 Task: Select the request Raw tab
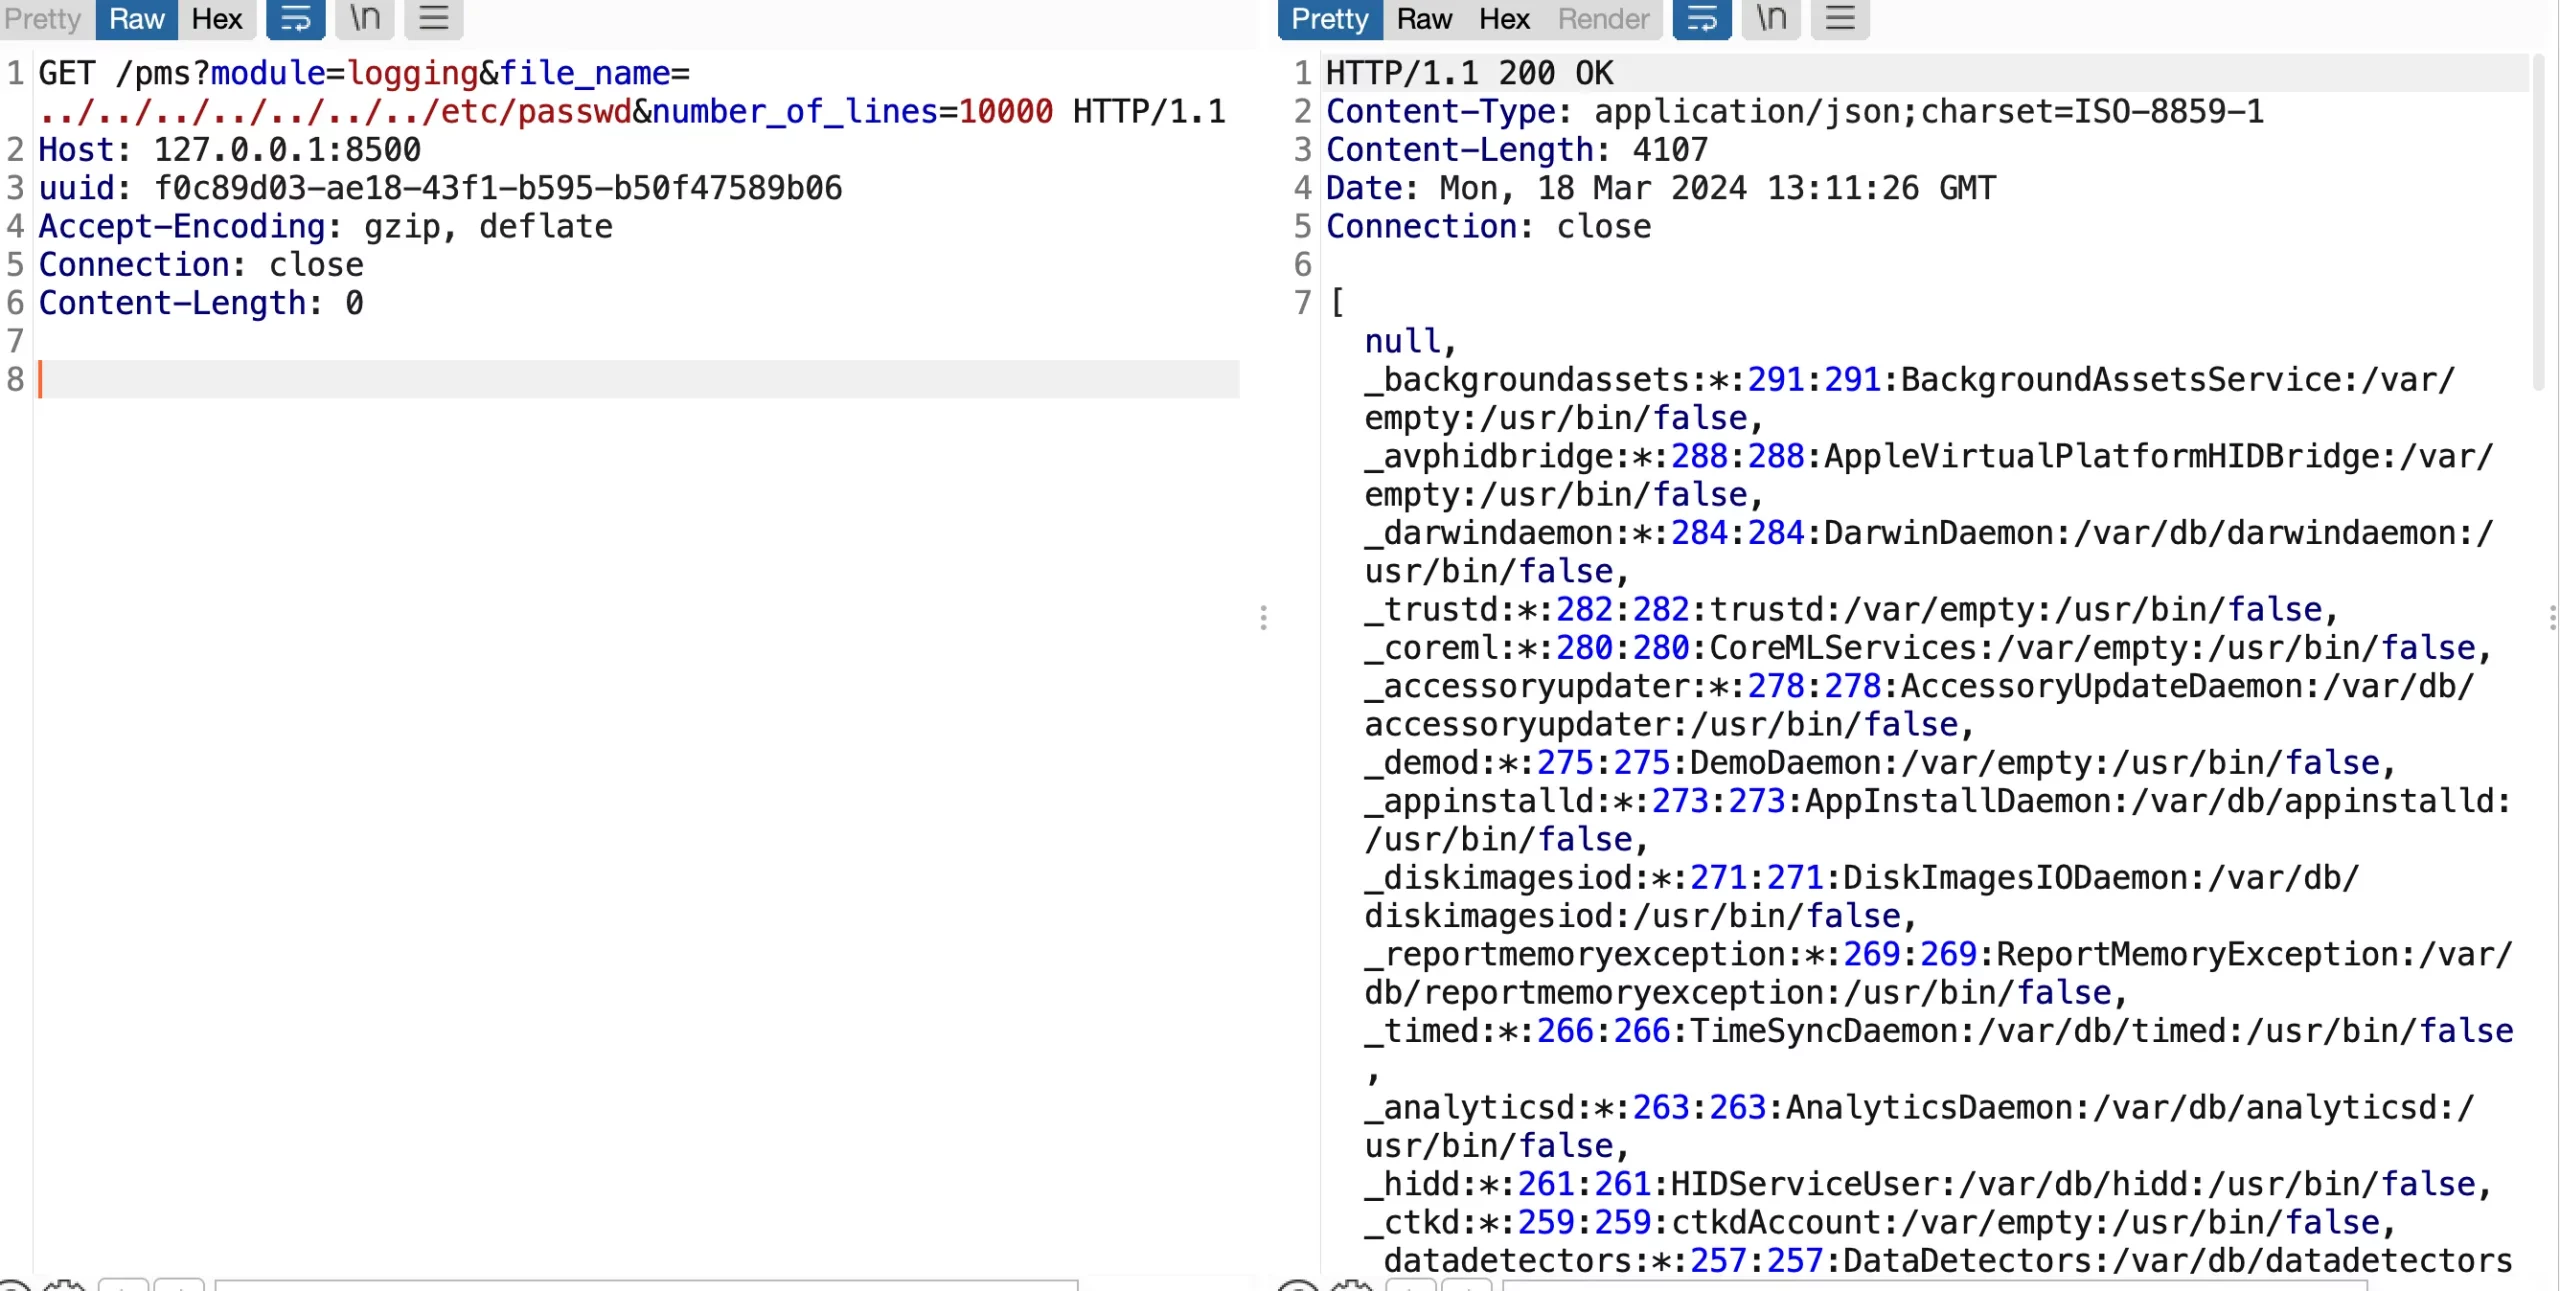point(136,19)
